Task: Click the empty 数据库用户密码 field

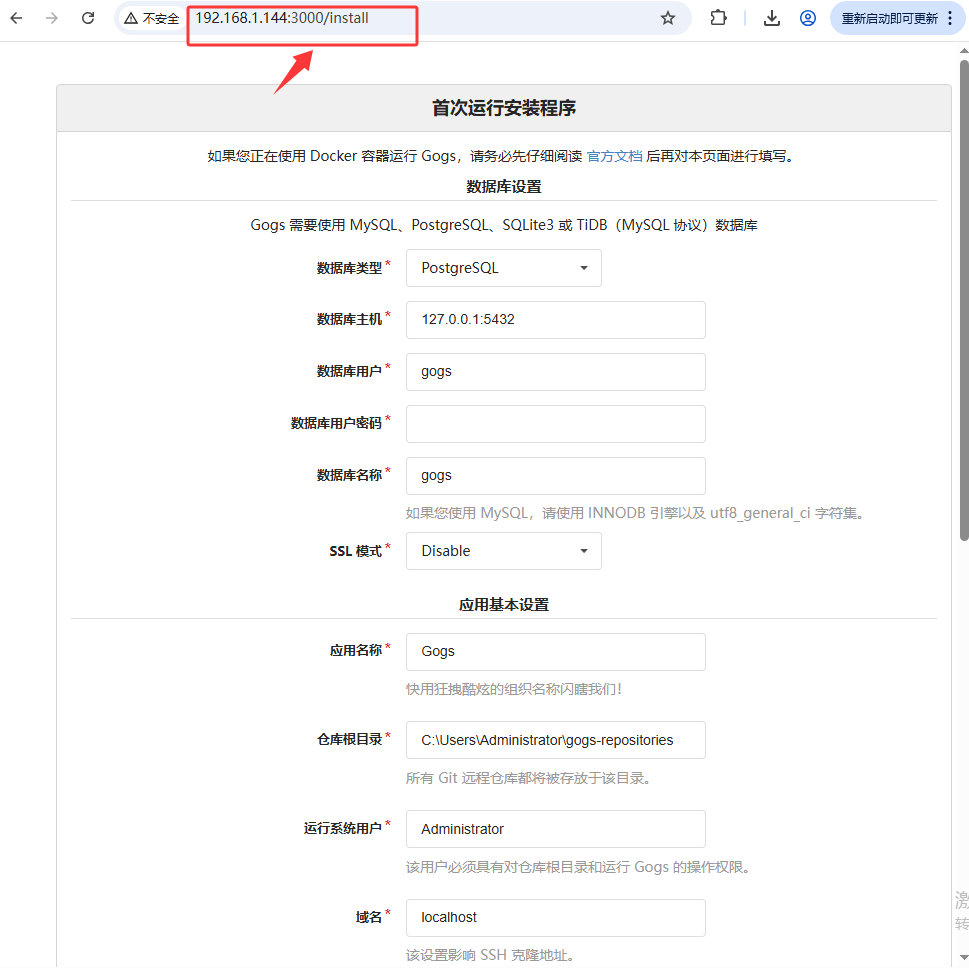Action: pos(555,423)
